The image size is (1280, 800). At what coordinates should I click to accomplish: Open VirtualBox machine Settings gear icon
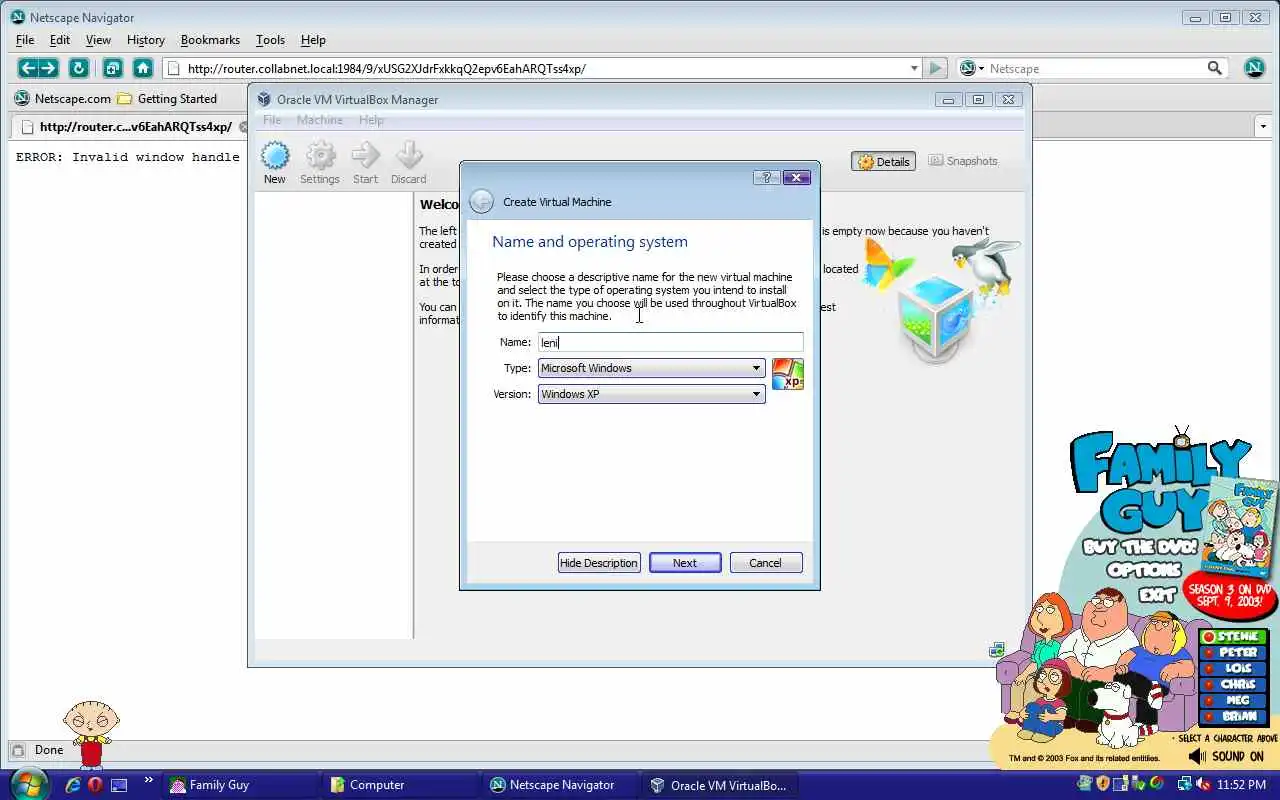point(320,156)
